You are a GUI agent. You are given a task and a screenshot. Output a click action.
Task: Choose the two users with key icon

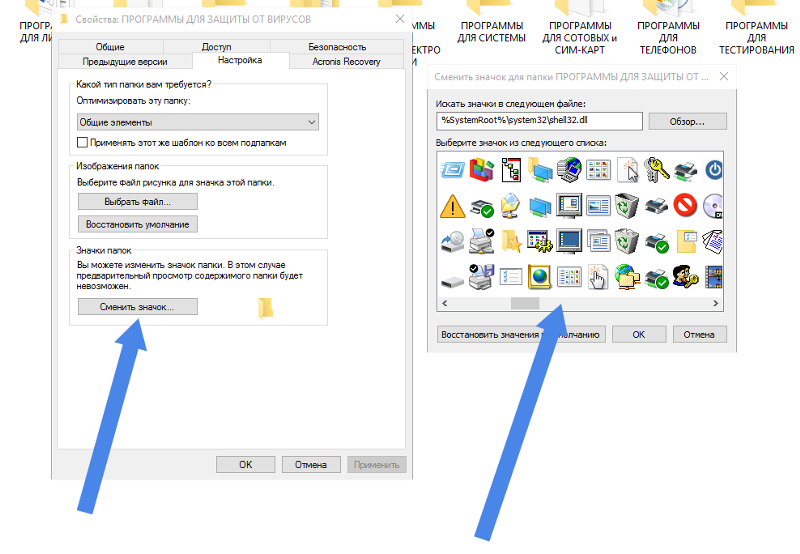685,276
